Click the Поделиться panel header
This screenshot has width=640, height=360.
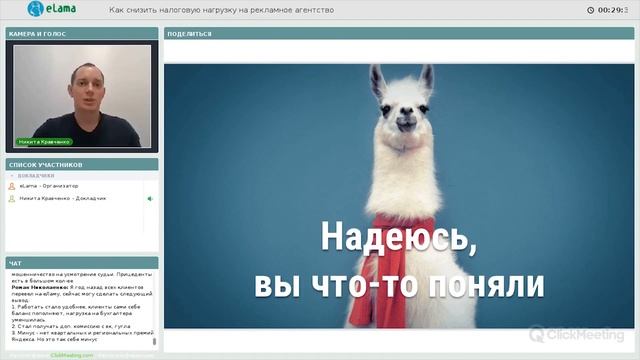[x=399, y=34]
